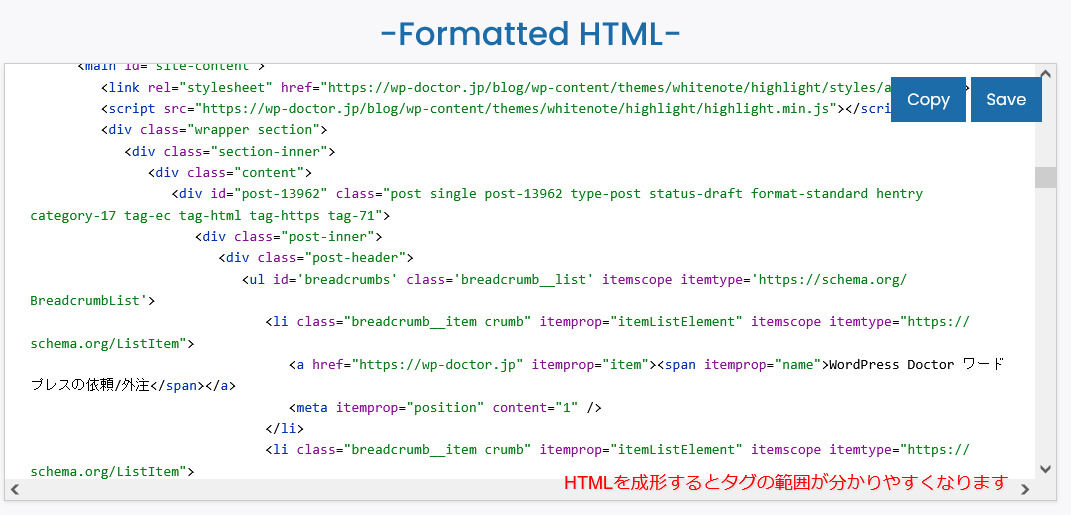Click the BreadcrumbList'> text line
This screenshot has width=1071, height=515.
[x=93, y=301]
